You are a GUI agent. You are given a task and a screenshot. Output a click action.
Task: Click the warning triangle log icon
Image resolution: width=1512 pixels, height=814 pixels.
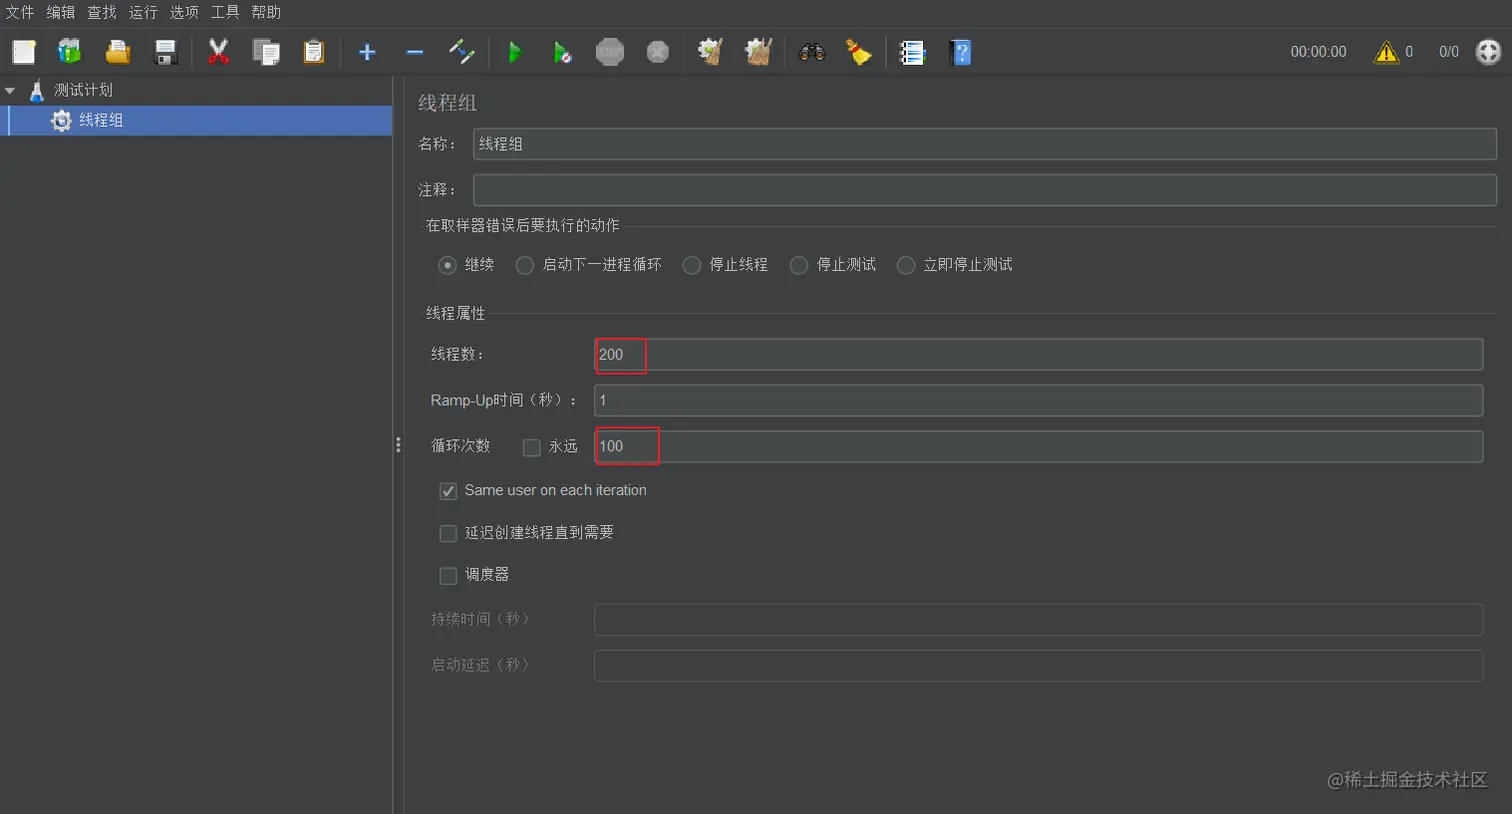click(1386, 52)
